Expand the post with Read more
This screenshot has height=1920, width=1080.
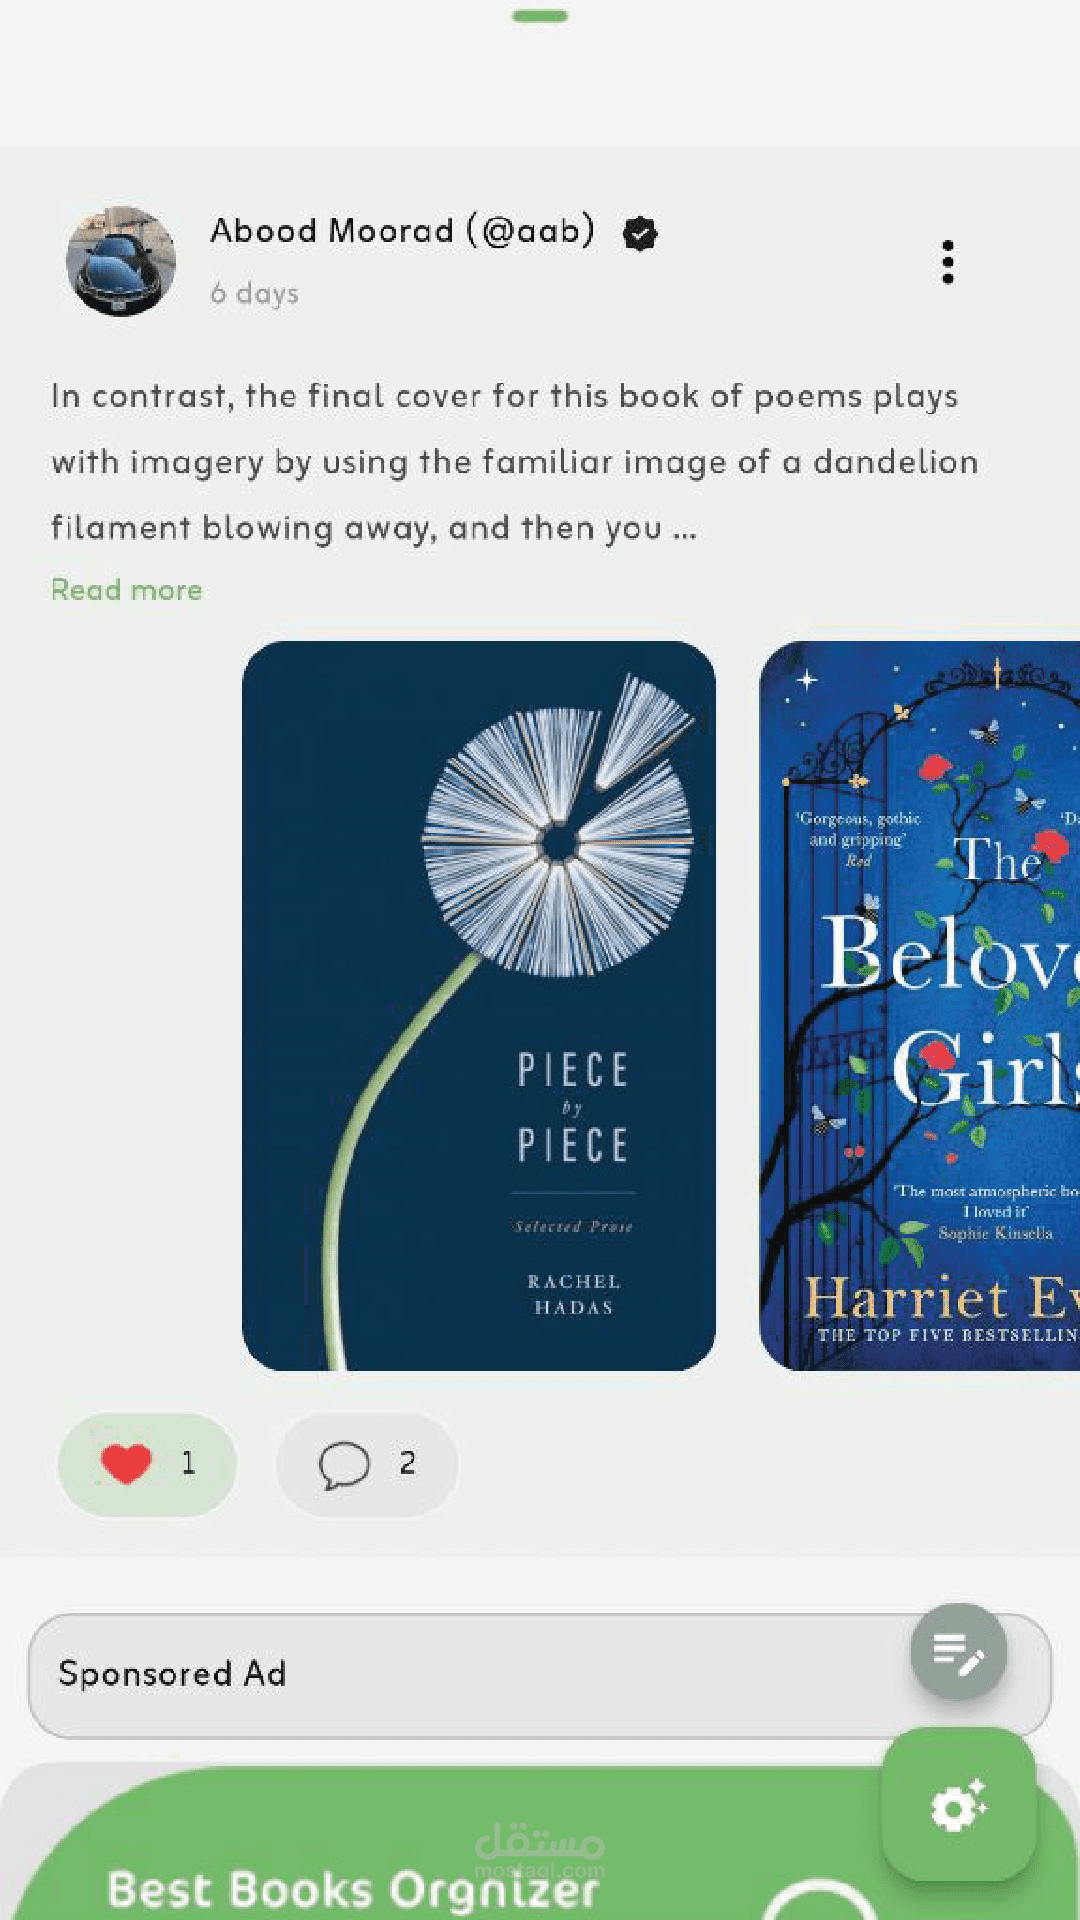coord(127,590)
